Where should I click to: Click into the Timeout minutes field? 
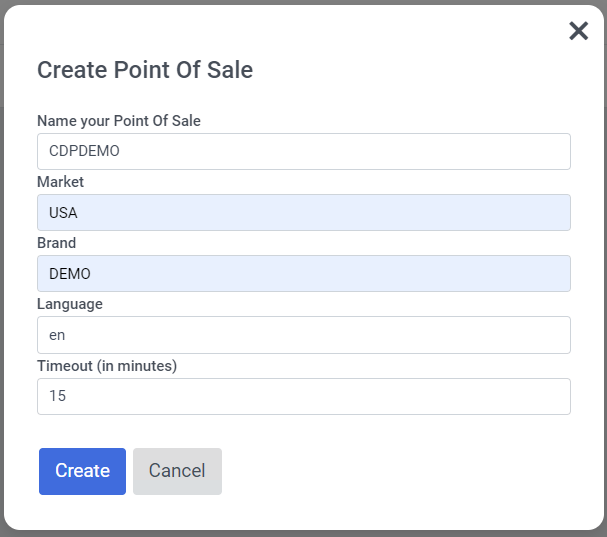pos(304,396)
